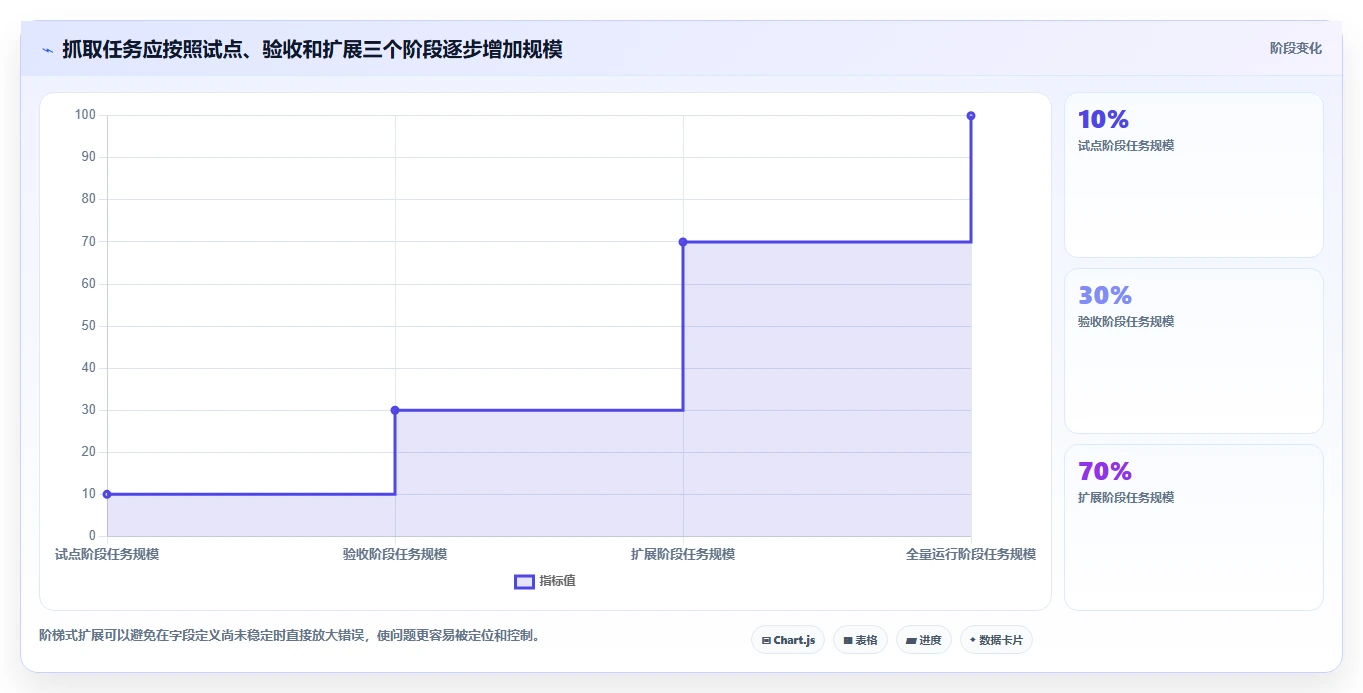Click the 扩展阶段任务规模 card label
The image size is (1363, 693).
(1126, 498)
